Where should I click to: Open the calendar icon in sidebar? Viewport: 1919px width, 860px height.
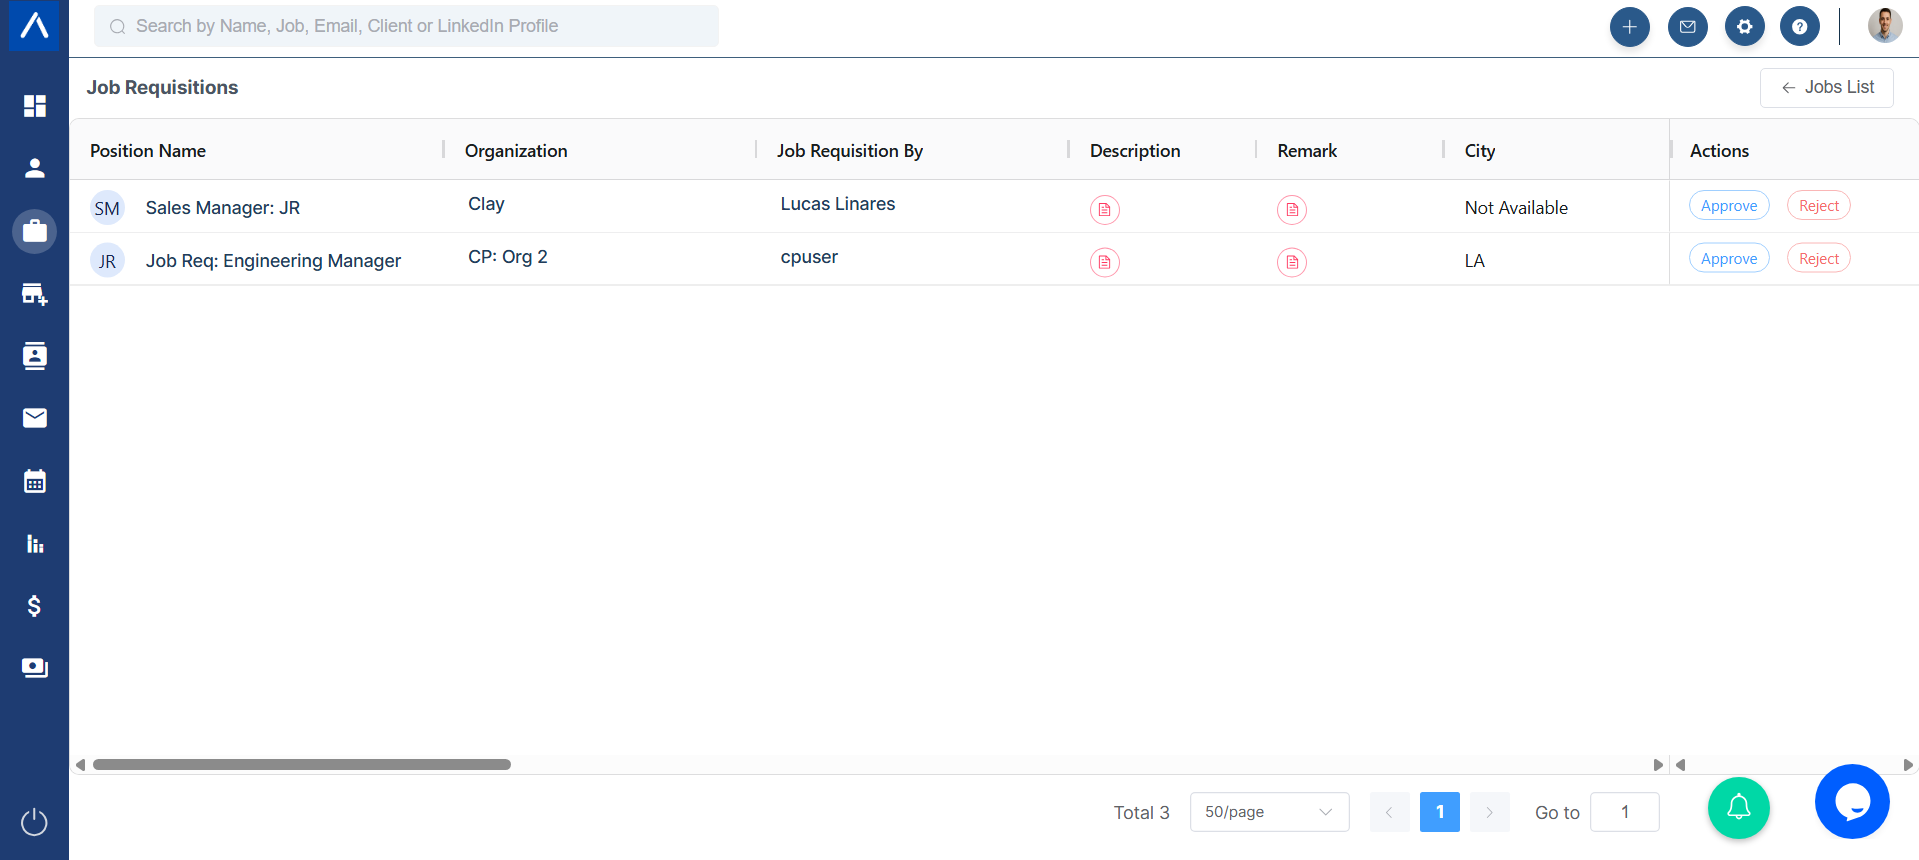pyautogui.click(x=35, y=481)
